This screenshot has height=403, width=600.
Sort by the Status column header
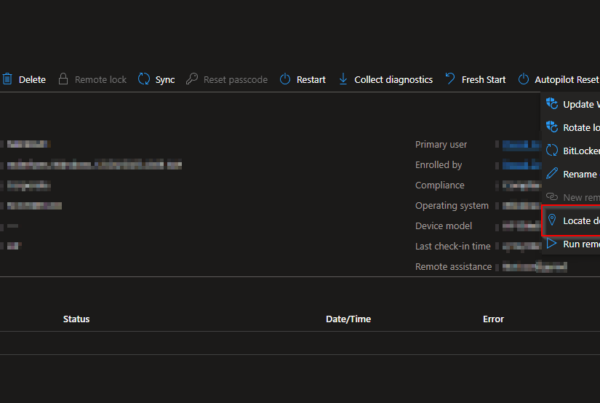pyautogui.click(x=76, y=319)
